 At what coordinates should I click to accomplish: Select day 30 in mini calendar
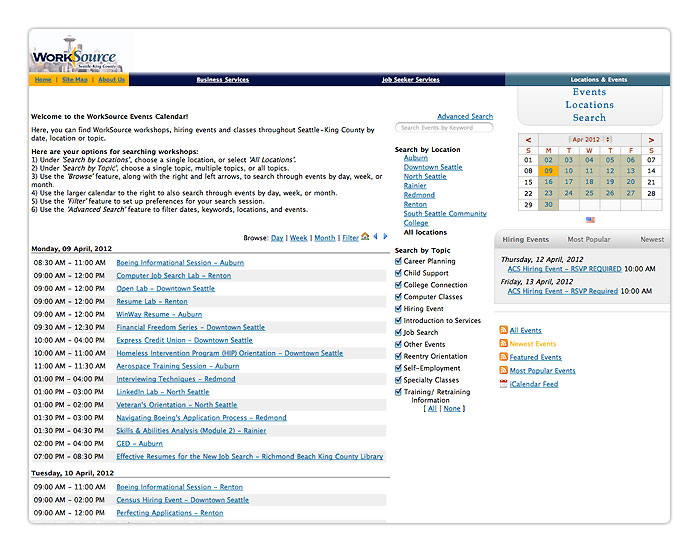pos(548,204)
